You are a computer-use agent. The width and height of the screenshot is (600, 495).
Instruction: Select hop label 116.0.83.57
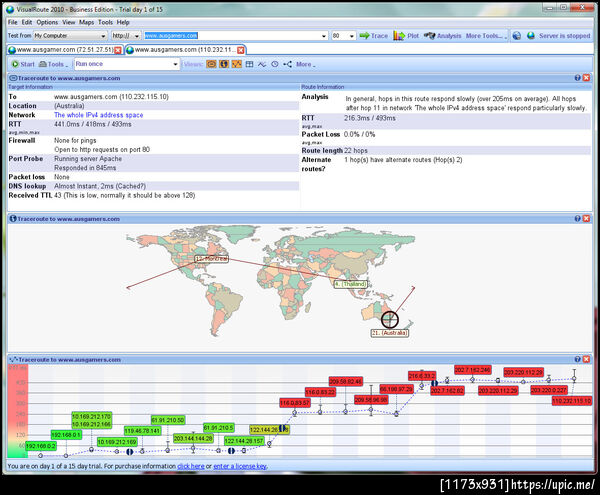(x=295, y=402)
